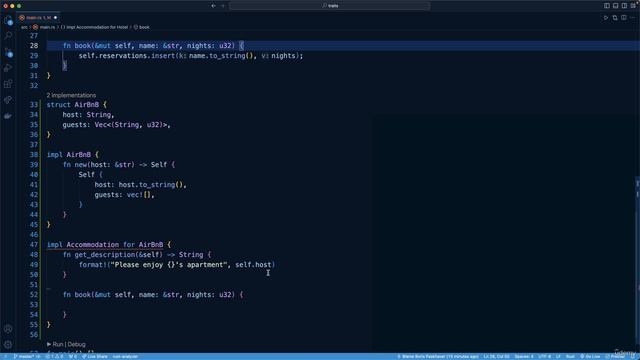Open the Live Share view in activity bar
This screenshot has height=360, width=640.
(x=8, y=100)
